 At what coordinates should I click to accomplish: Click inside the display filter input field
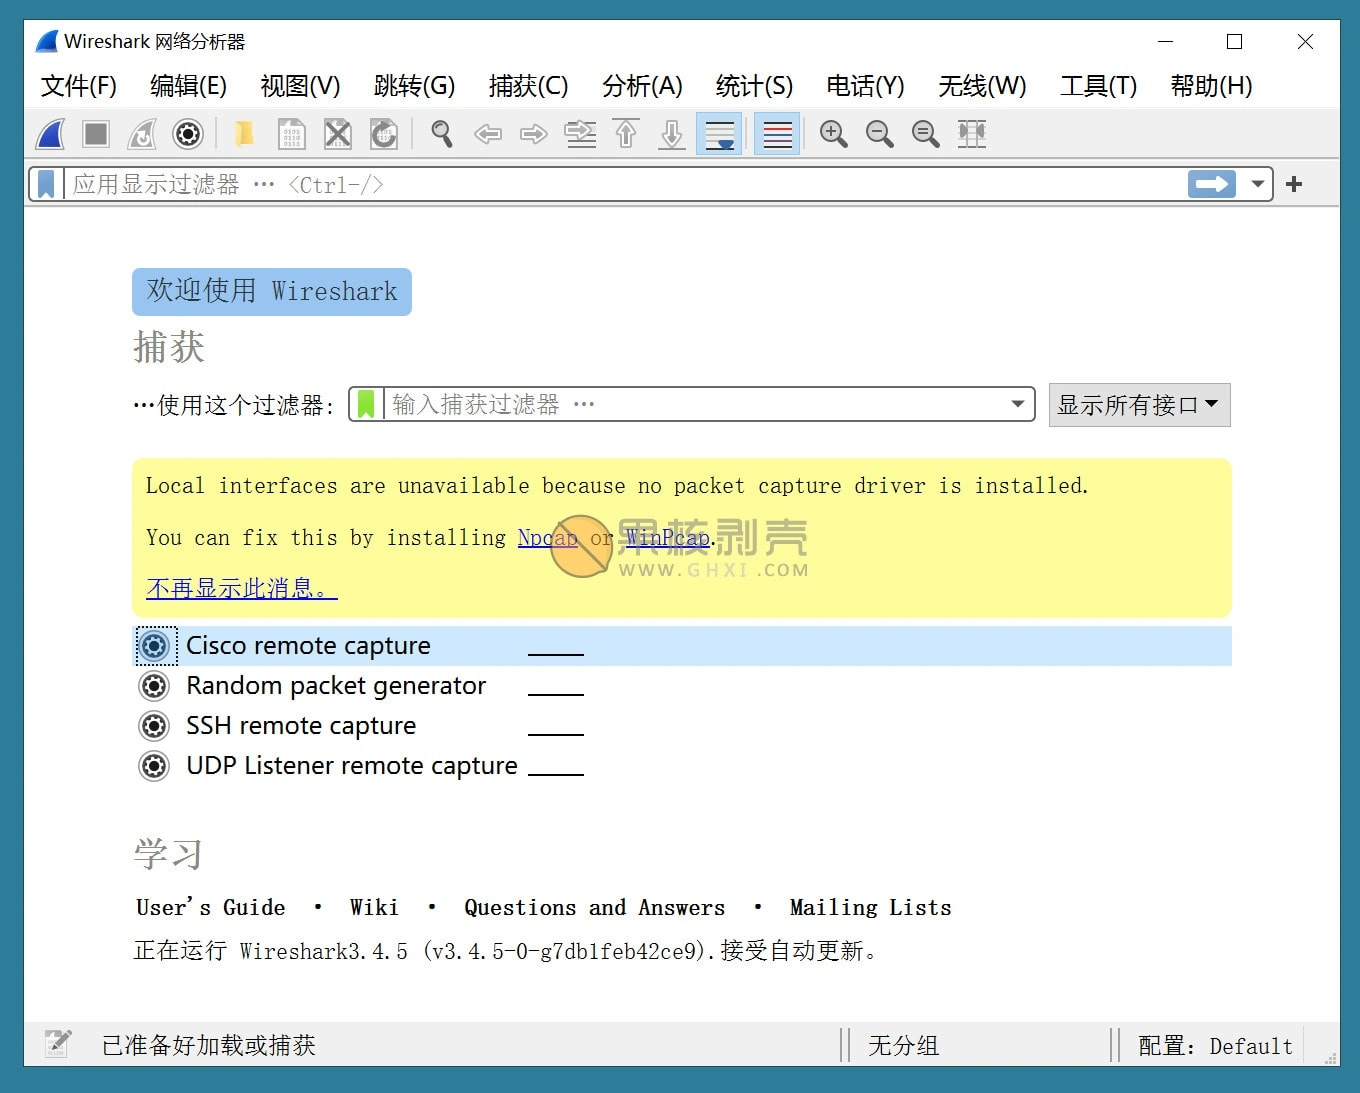tap(625, 184)
